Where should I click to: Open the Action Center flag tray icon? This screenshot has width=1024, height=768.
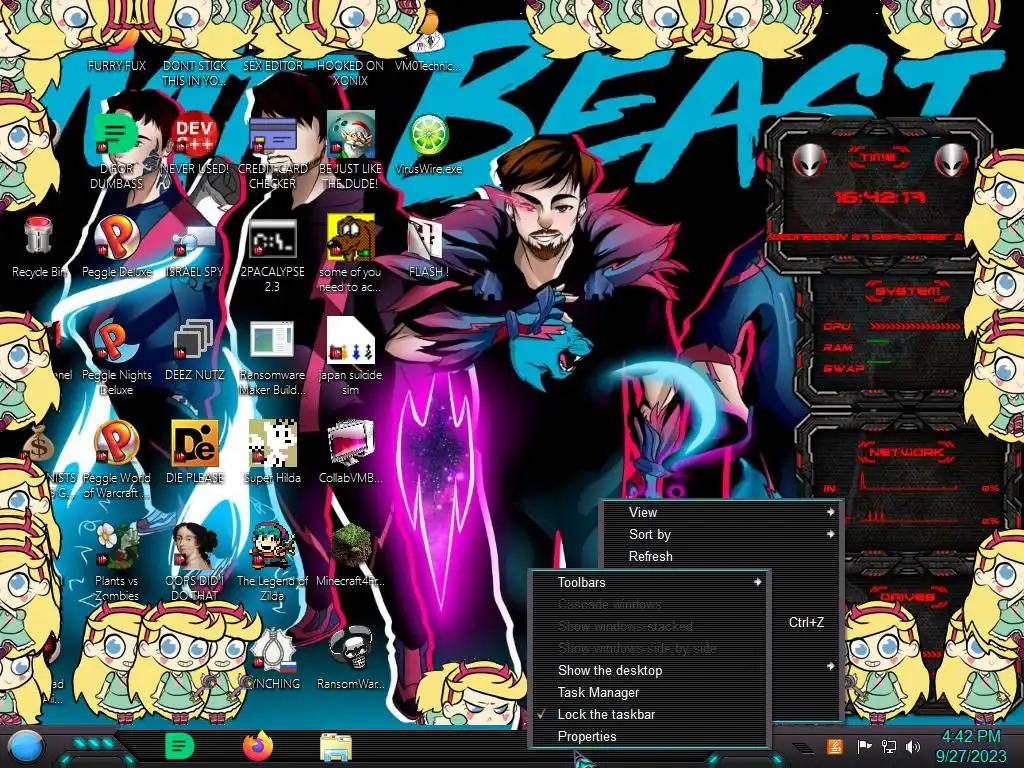864,746
